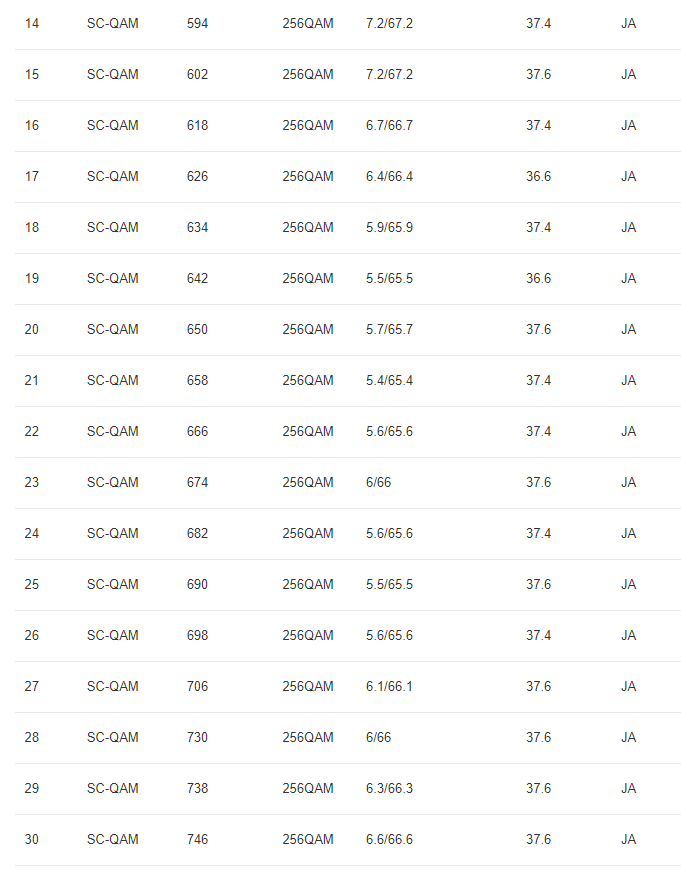
Task: Select channel number 18
Action: 32,227
